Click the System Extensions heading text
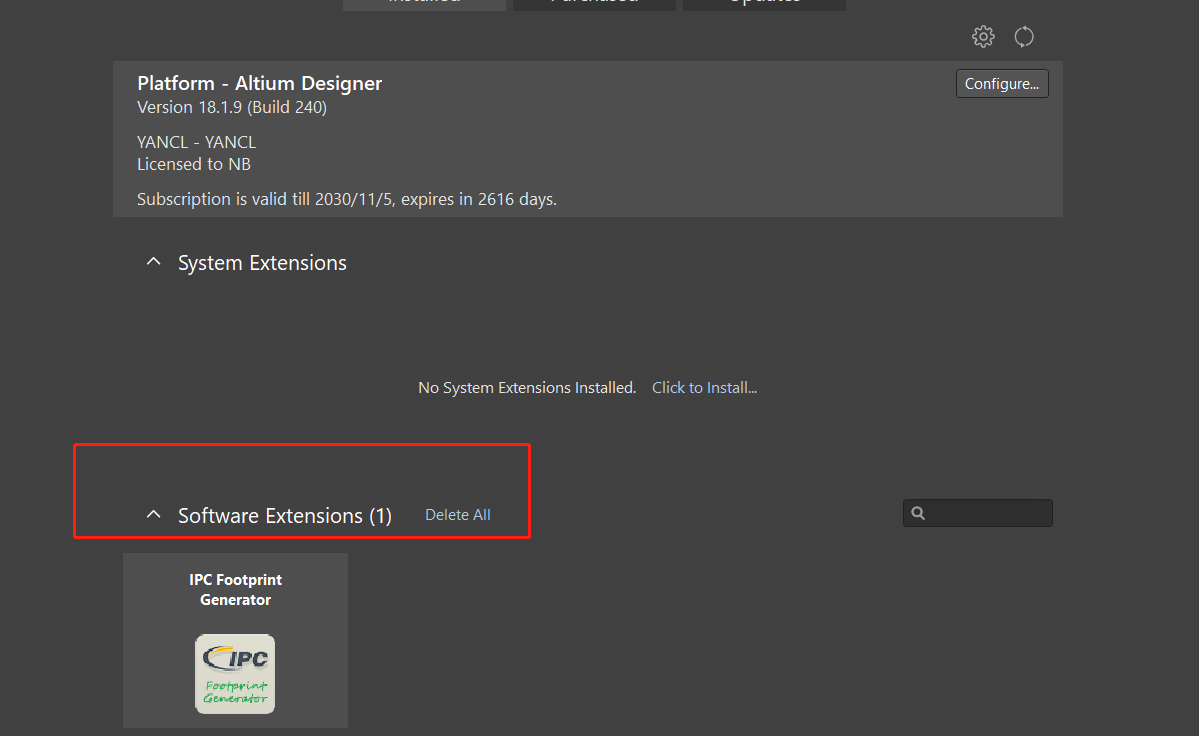Screen dimensions: 1199x736 tap(262, 263)
